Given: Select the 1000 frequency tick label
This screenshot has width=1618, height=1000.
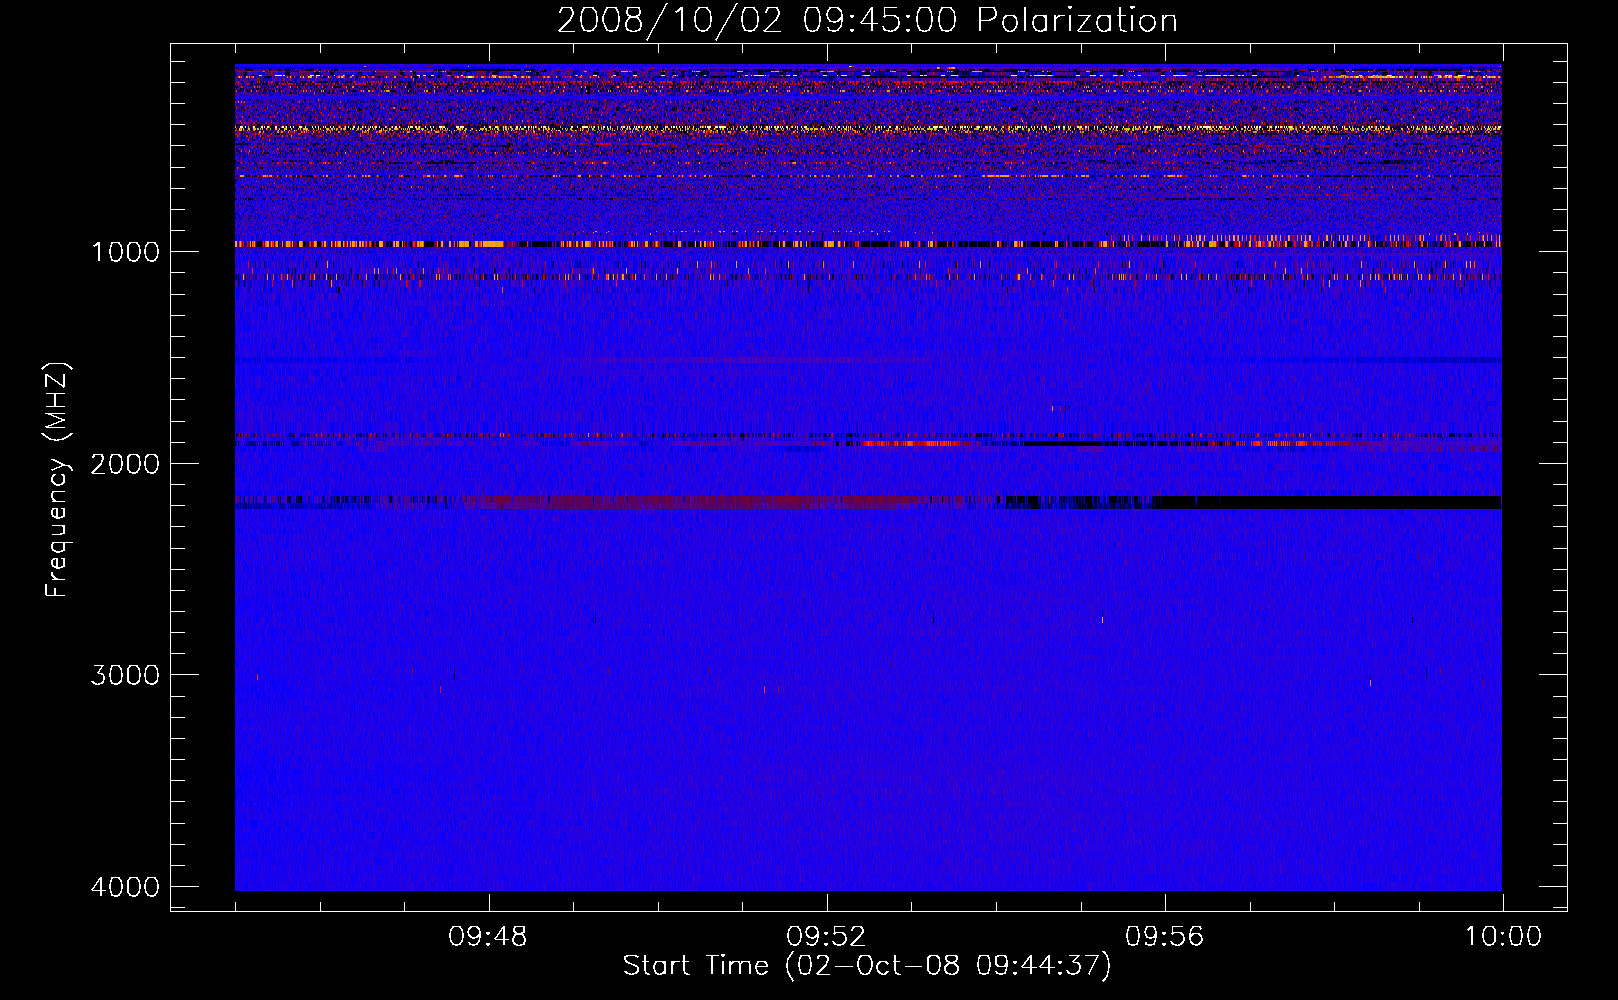Looking at the screenshot, I should click(x=125, y=251).
